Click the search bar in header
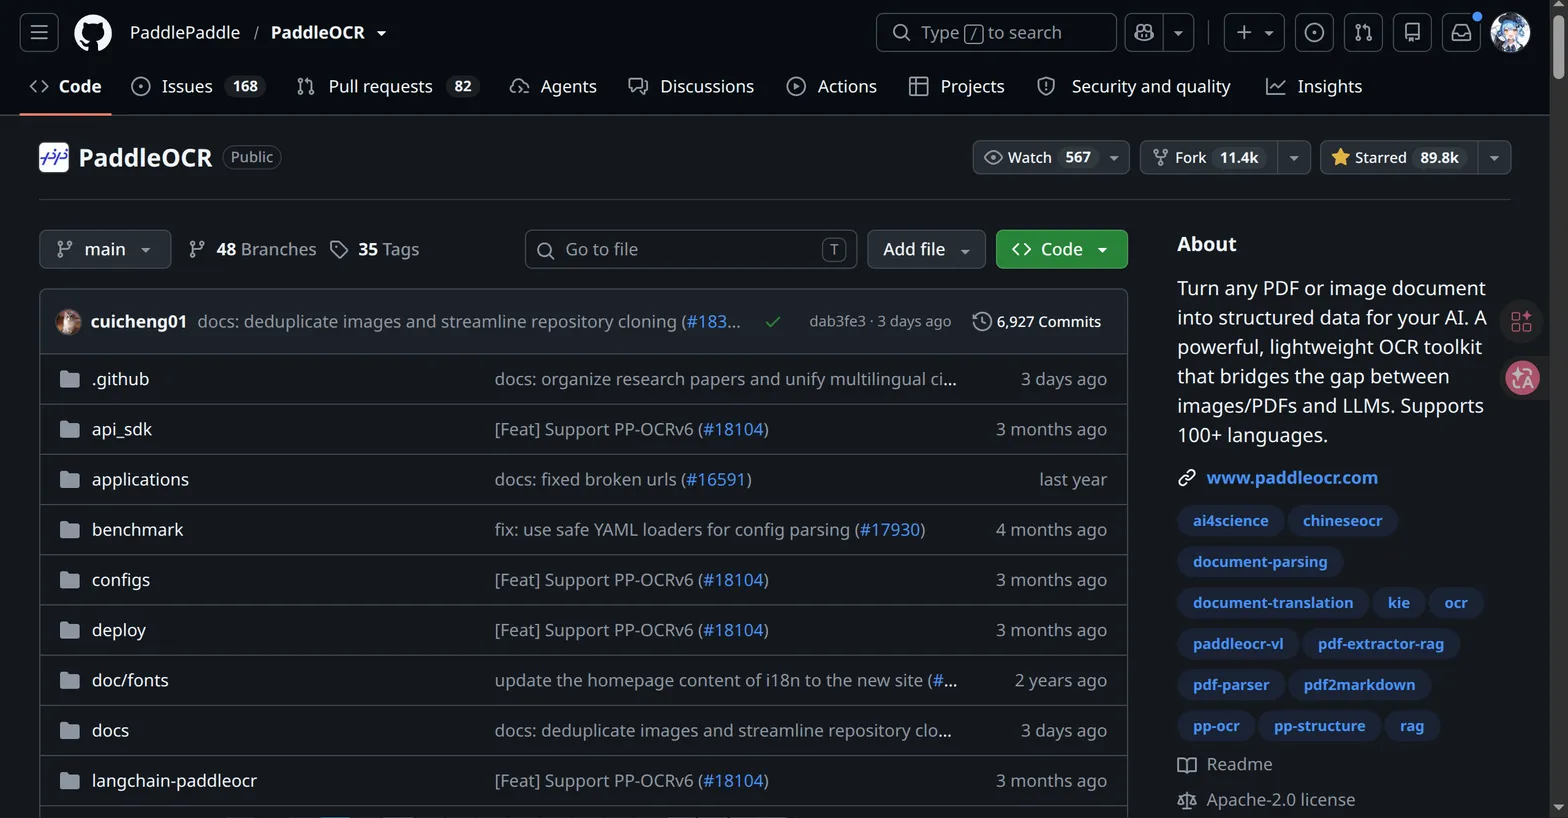The width and height of the screenshot is (1568, 818). pos(996,33)
